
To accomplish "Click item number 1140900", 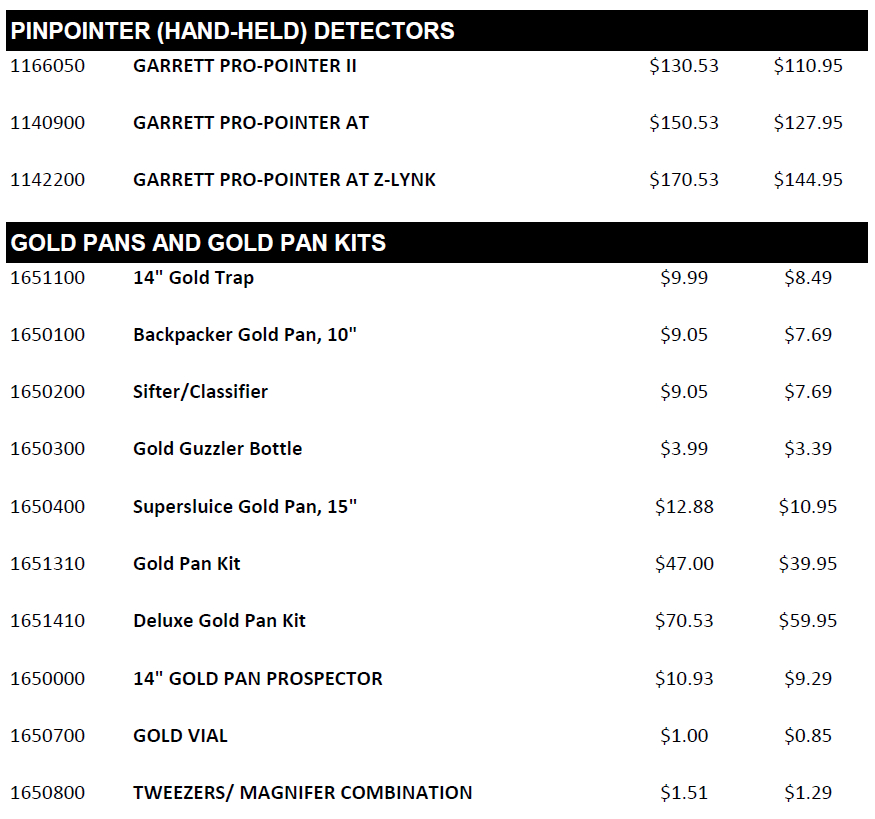I will [x=47, y=123].
